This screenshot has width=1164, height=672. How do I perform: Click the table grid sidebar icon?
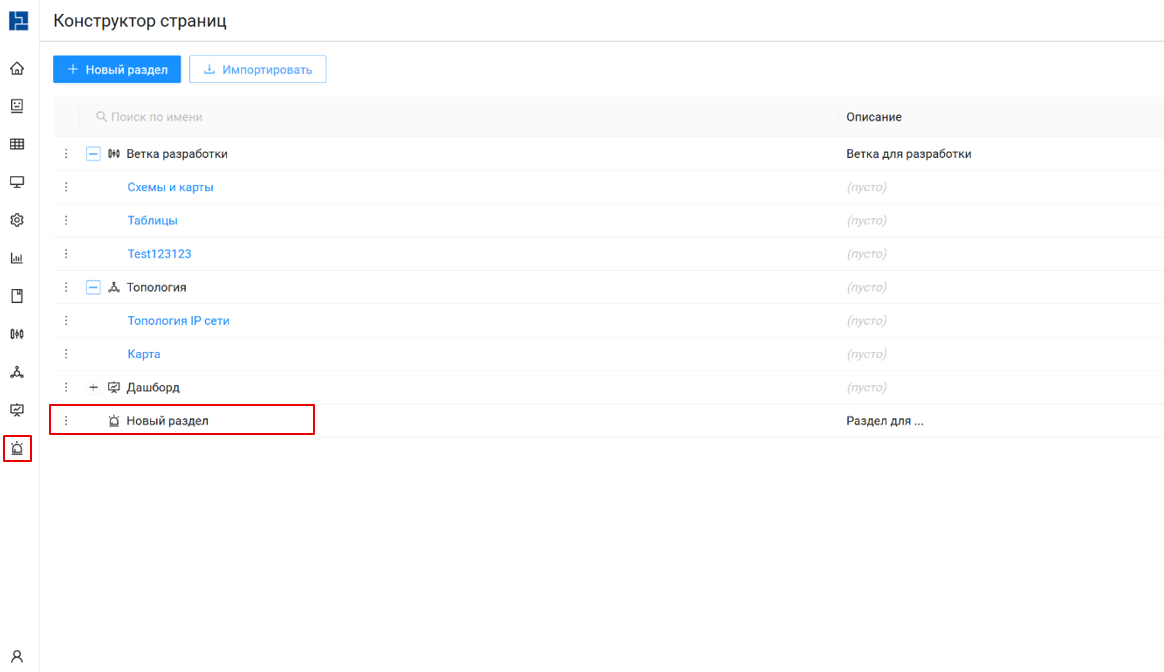17,145
